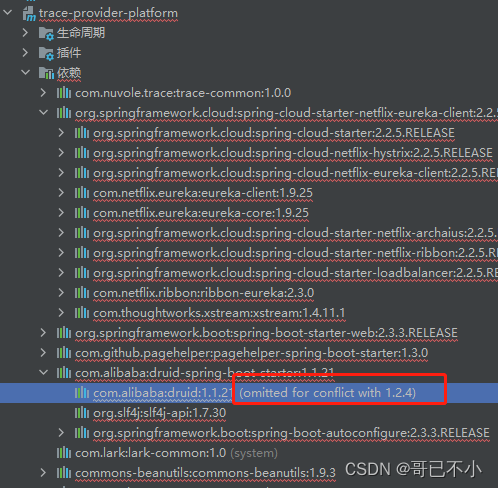Click library icon beside trace-common:1.0.0
The width and height of the screenshot is (498, 488).
64,93
